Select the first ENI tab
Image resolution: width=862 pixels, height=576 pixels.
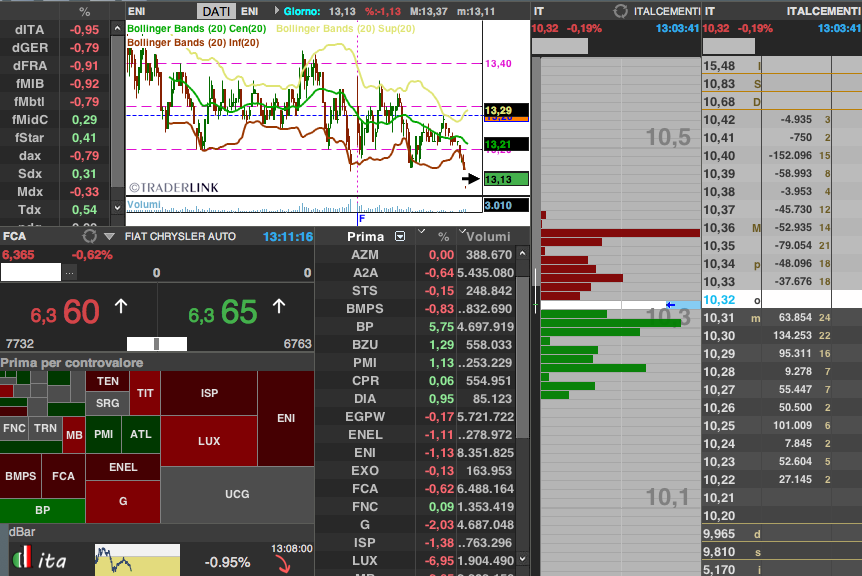tap(136, 11)
